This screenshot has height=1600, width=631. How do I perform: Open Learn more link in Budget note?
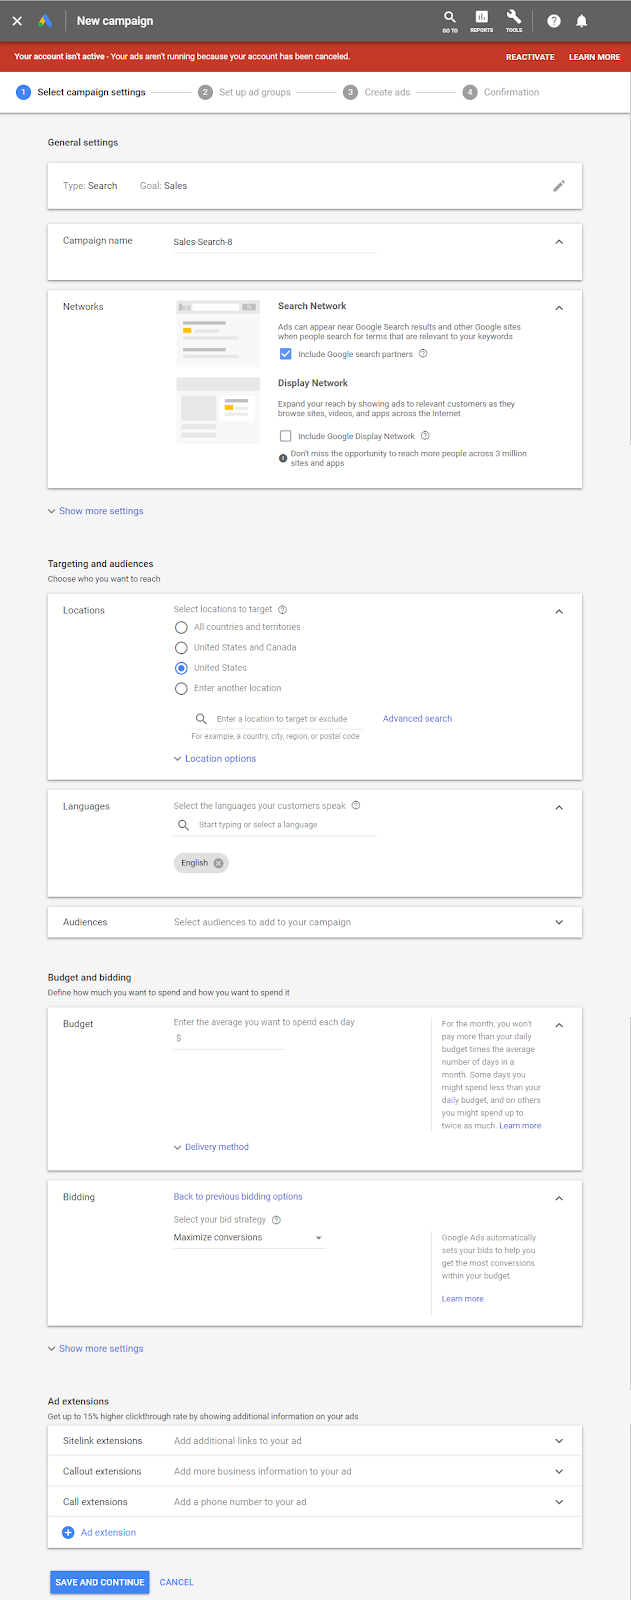[520, 1126]
